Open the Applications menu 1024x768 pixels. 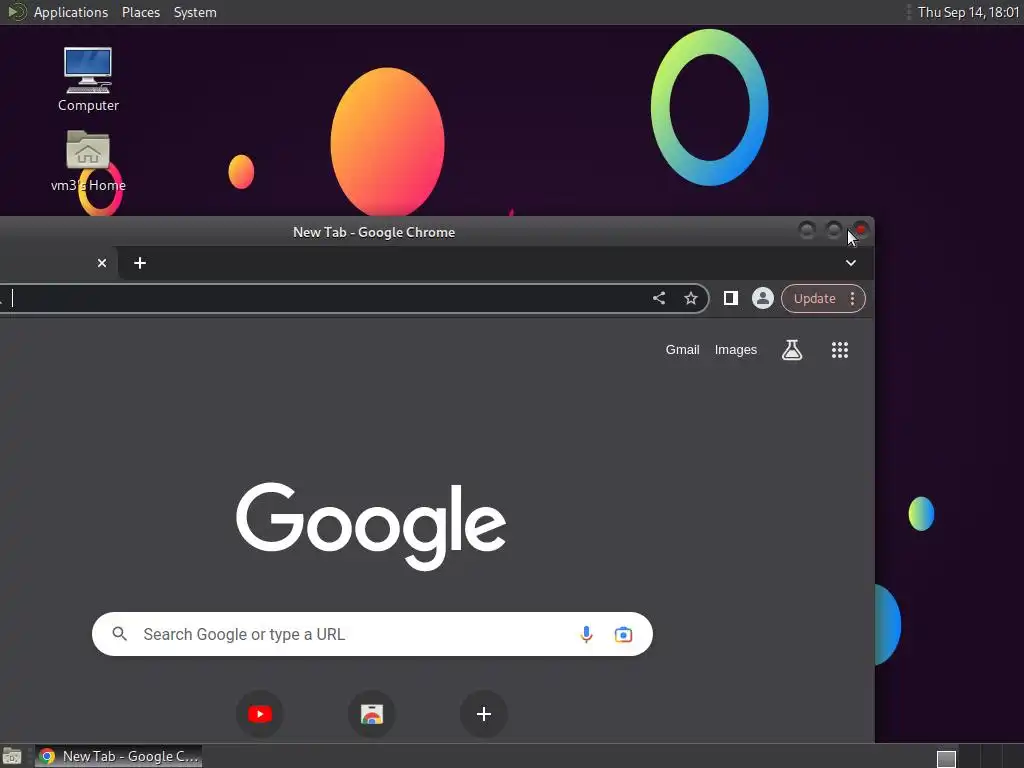(71, 12)
